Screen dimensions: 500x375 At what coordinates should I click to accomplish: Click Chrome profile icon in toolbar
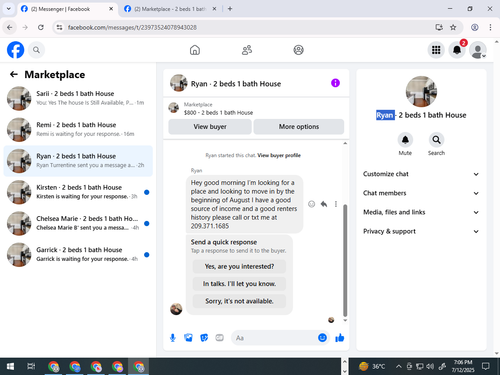click(x=475, y=27)
